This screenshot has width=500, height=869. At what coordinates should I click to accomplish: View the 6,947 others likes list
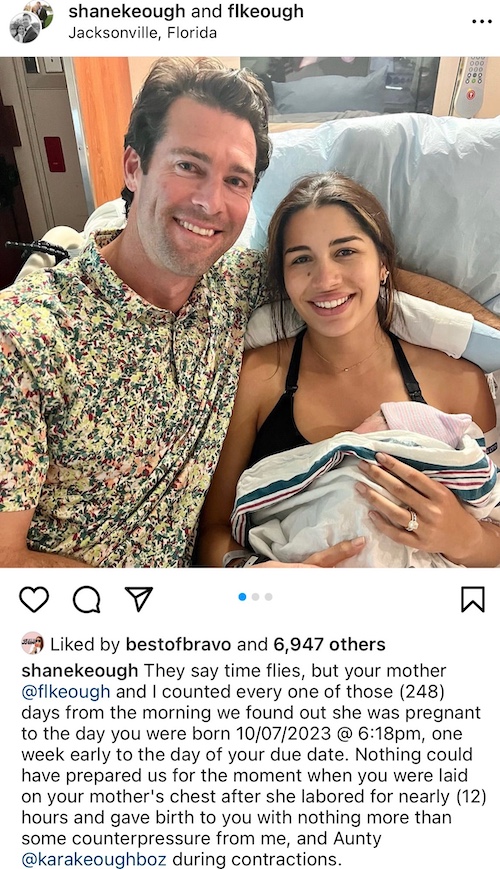pos(329,645)
